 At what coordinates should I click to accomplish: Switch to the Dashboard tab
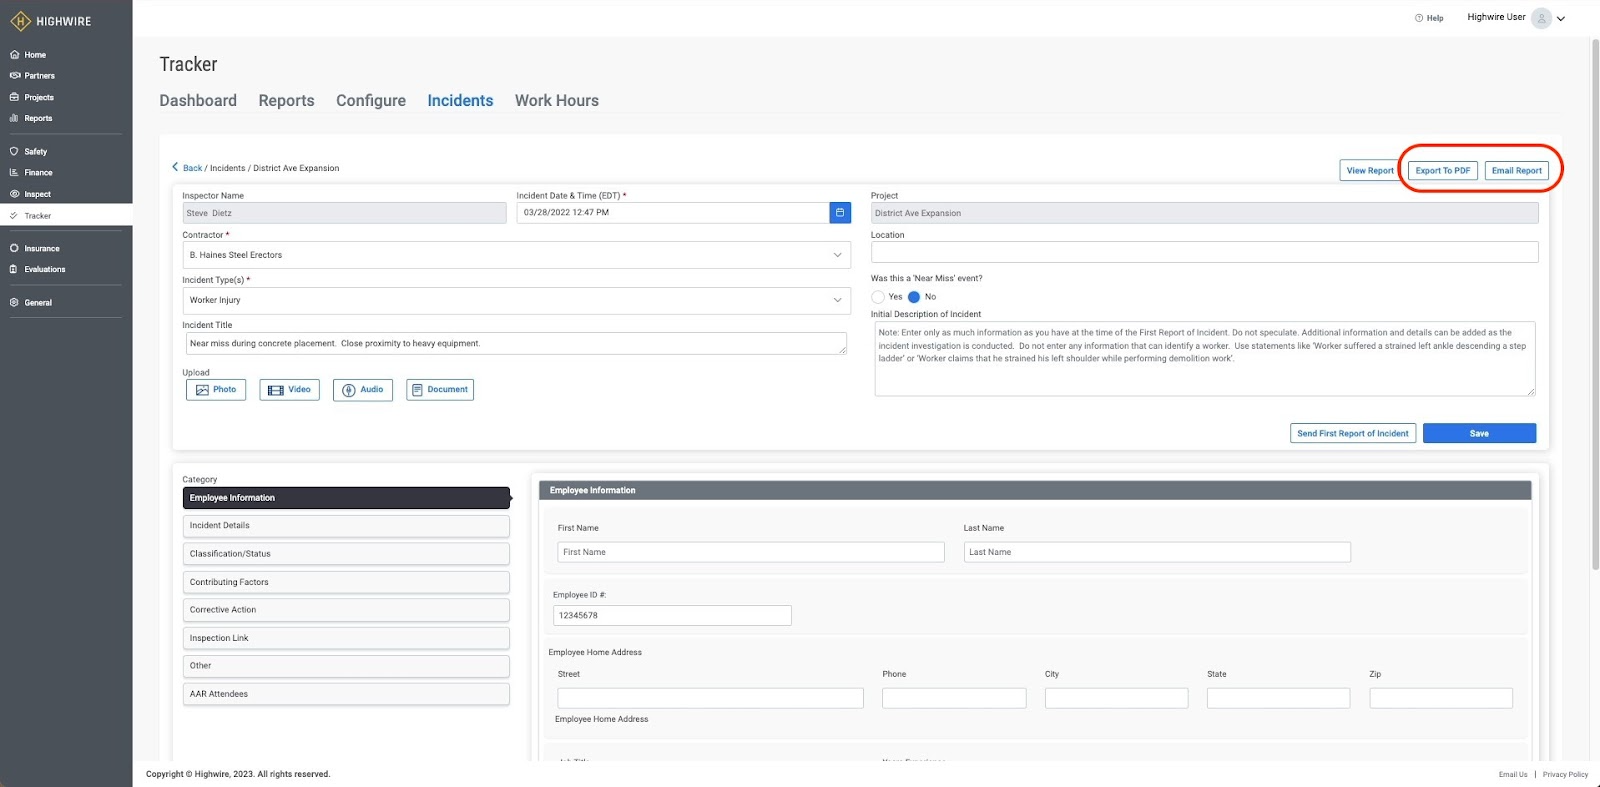(198, 100)
